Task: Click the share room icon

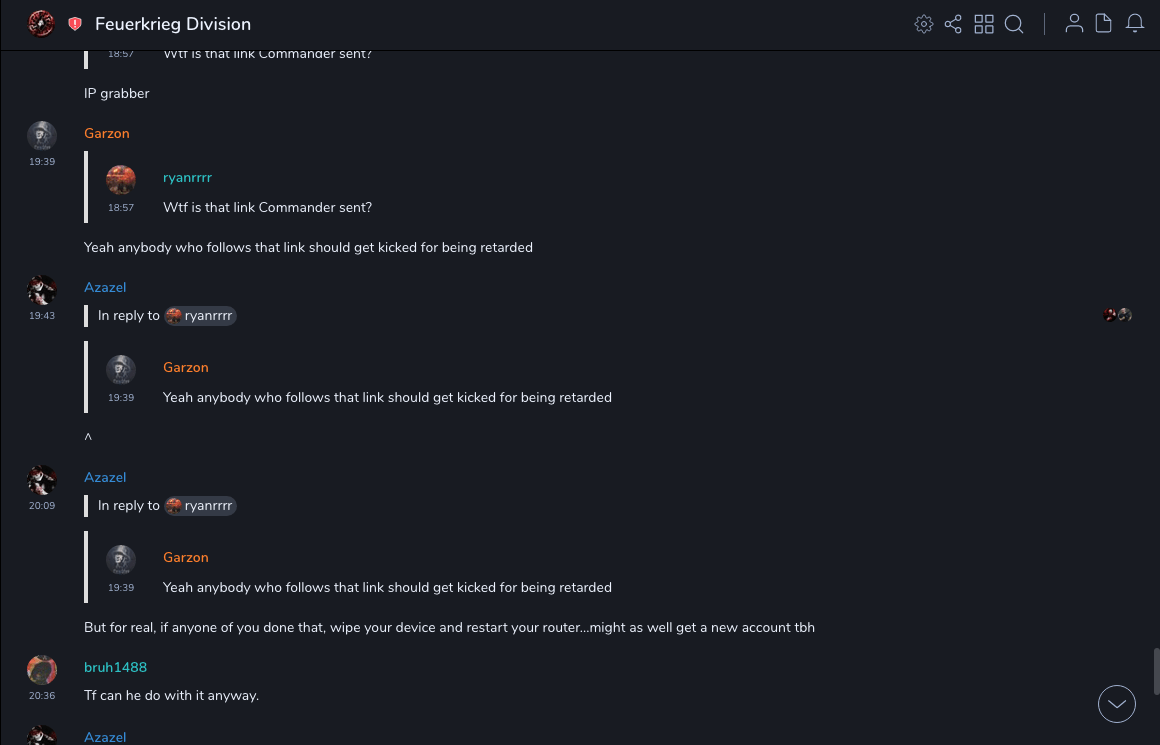Action: (953, 24)
